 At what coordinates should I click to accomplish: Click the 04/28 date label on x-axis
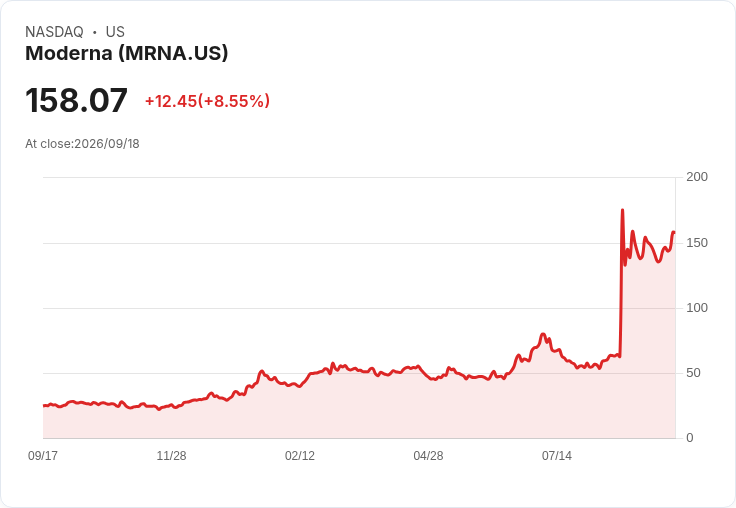pos(428,455)
